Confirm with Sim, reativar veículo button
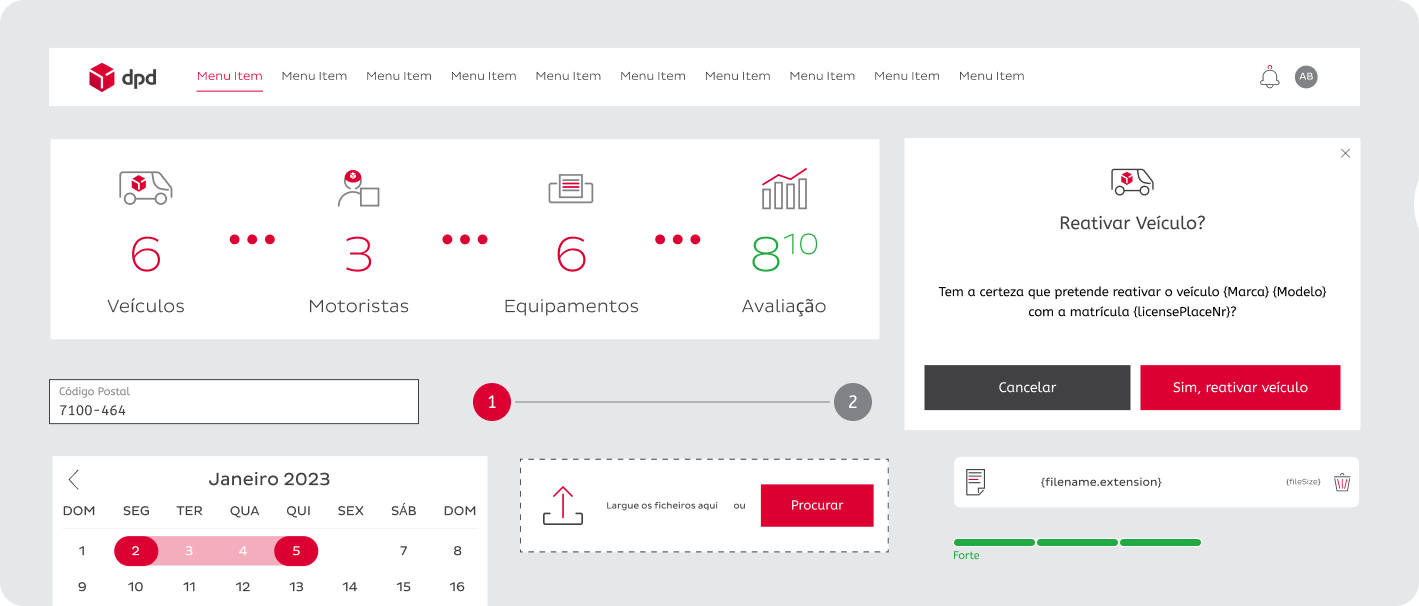1419x606 pixels. [x=1240, y=387]
